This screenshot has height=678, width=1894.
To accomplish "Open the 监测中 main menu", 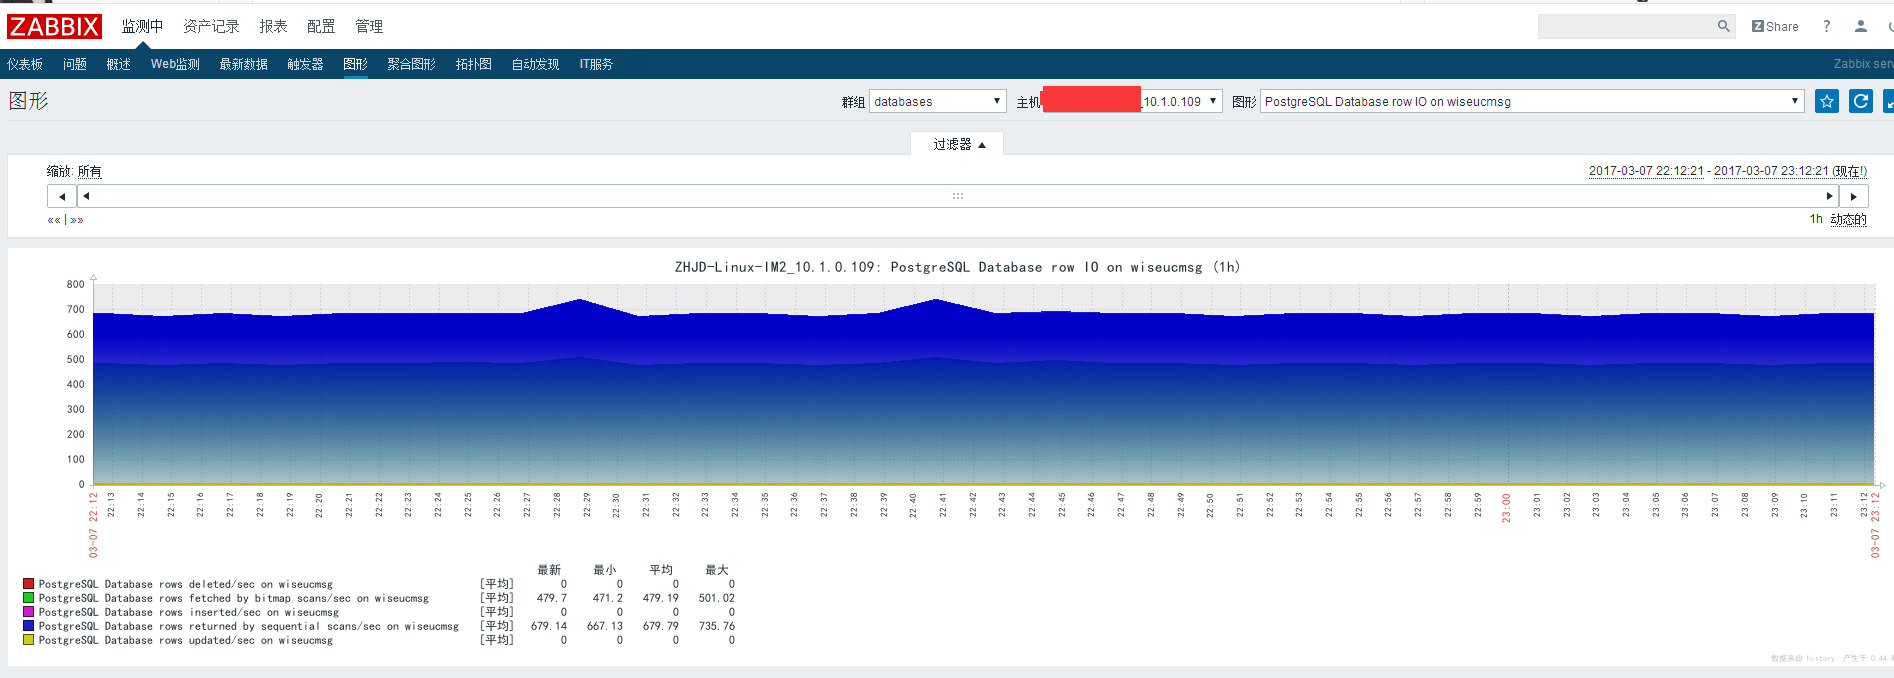I will (142, 27).
